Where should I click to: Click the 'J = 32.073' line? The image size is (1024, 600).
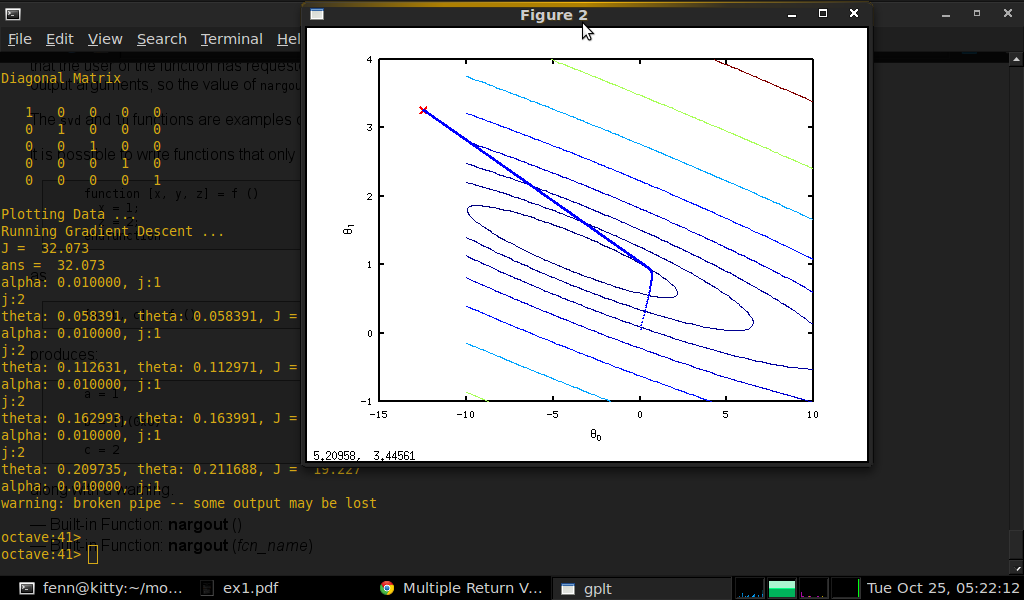click(x=44, y=248)
